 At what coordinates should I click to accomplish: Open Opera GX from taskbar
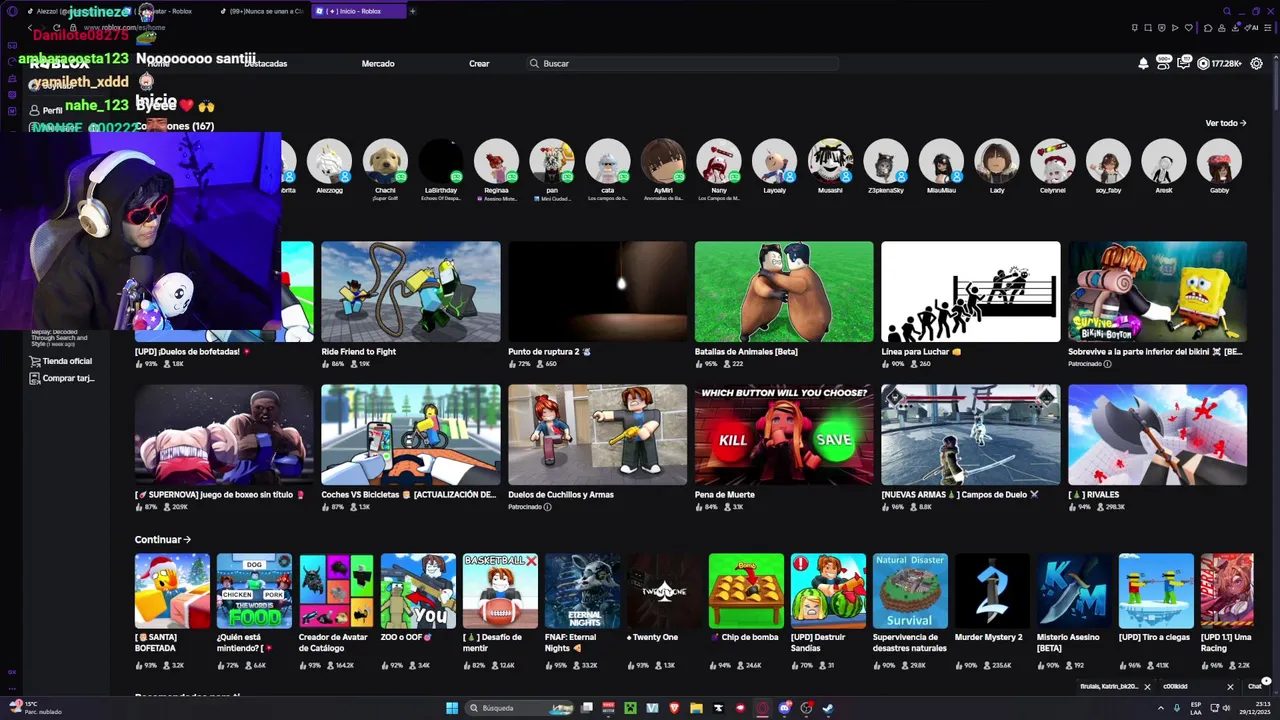tap(762, 708)
